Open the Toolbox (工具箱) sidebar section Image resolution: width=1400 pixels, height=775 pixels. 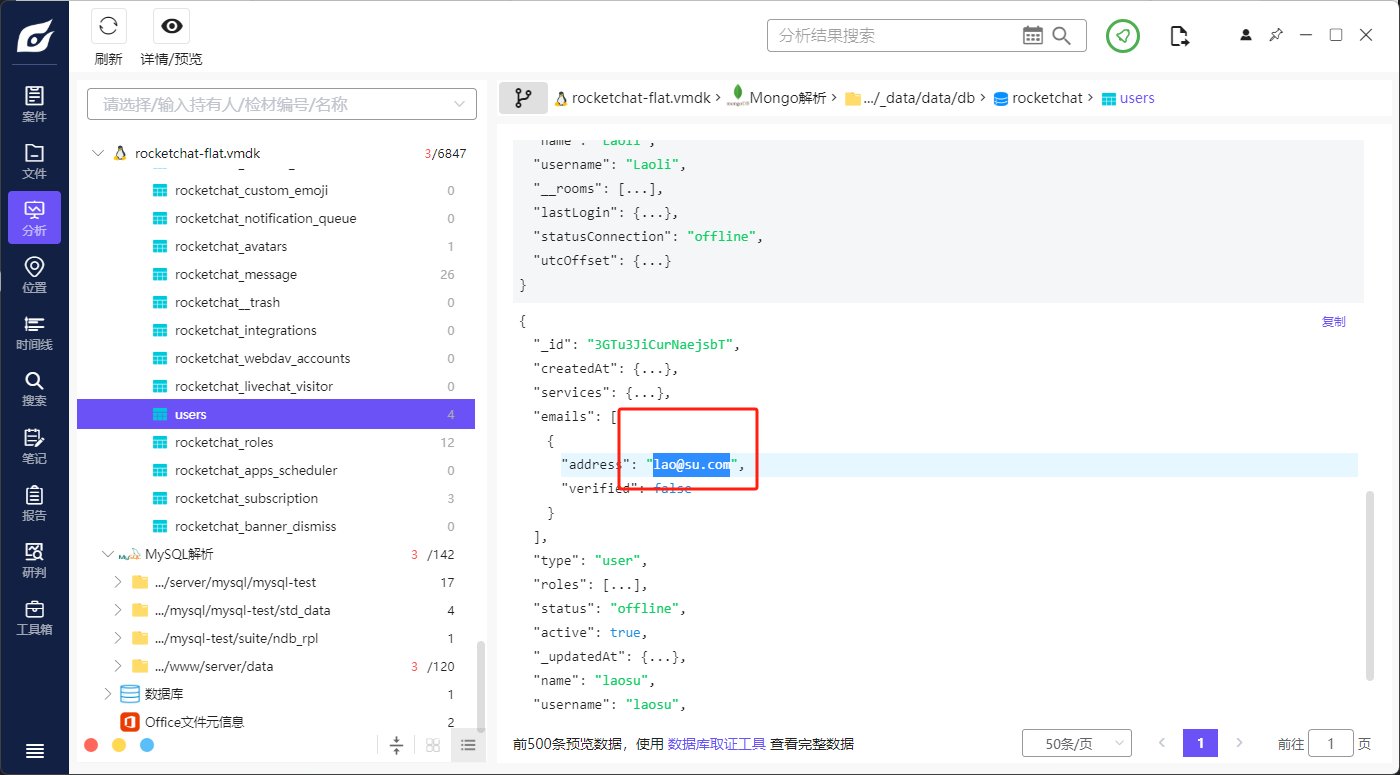coord(34,617)
